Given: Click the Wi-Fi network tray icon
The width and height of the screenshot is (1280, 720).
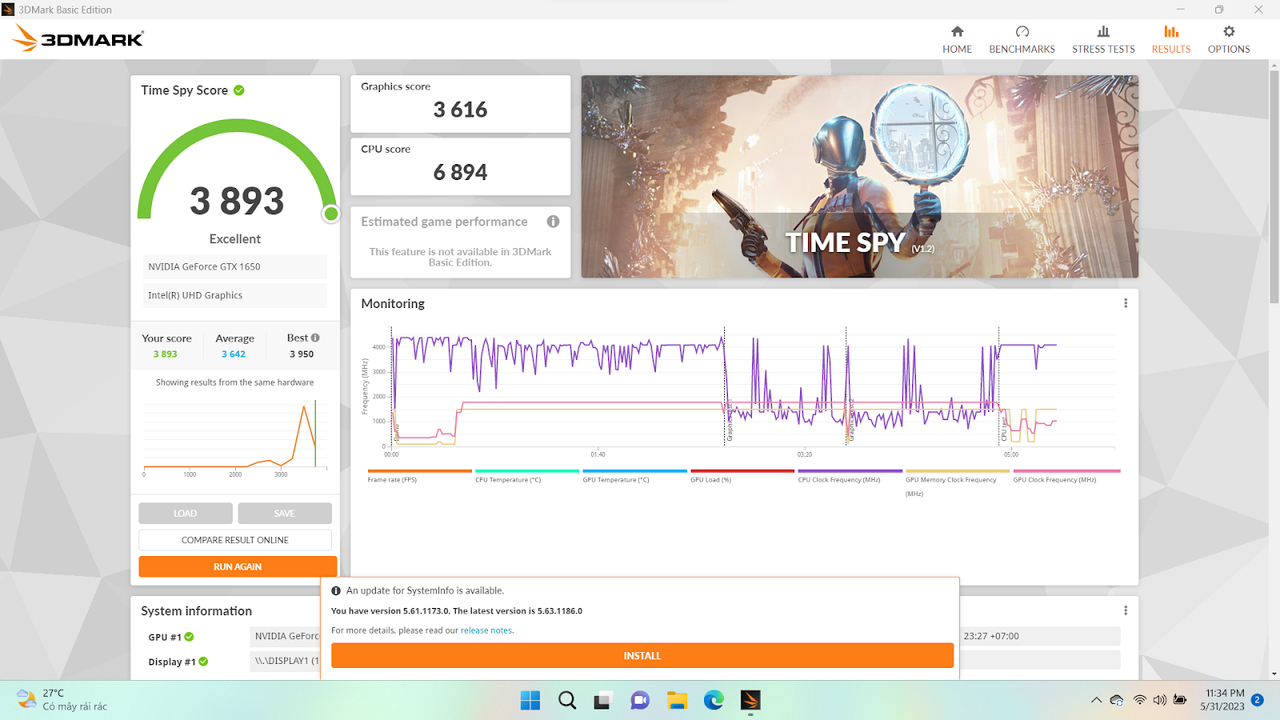Looking at the screenshot, I should 1140,700.
